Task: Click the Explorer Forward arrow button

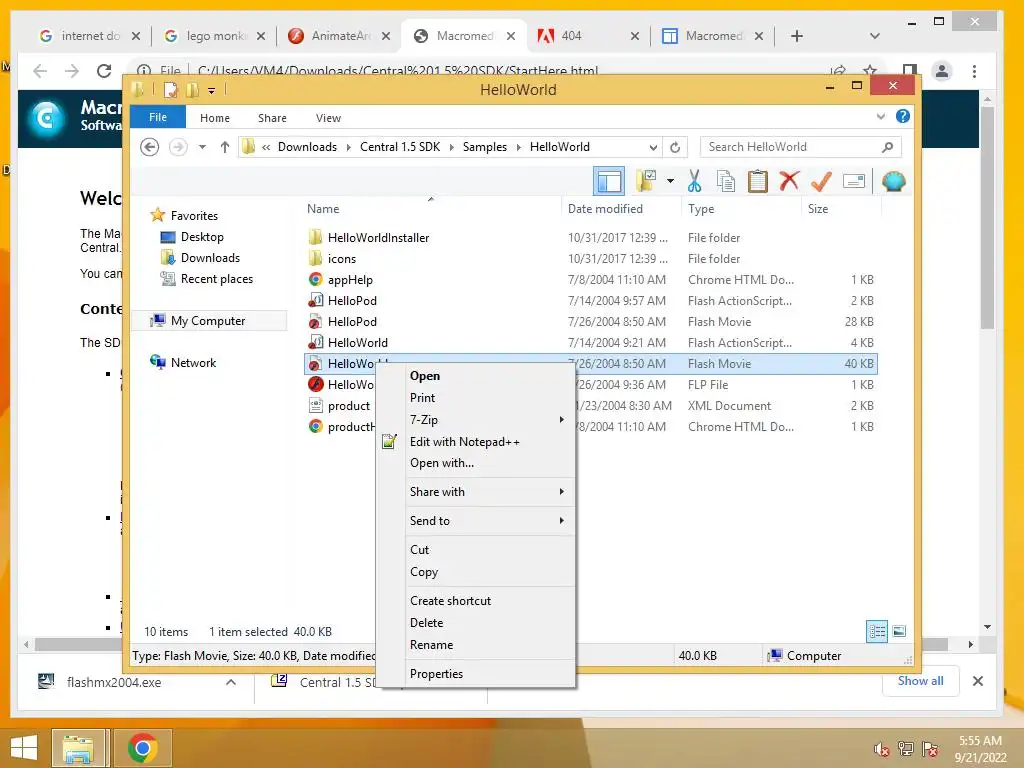Action: click(178, 147)
